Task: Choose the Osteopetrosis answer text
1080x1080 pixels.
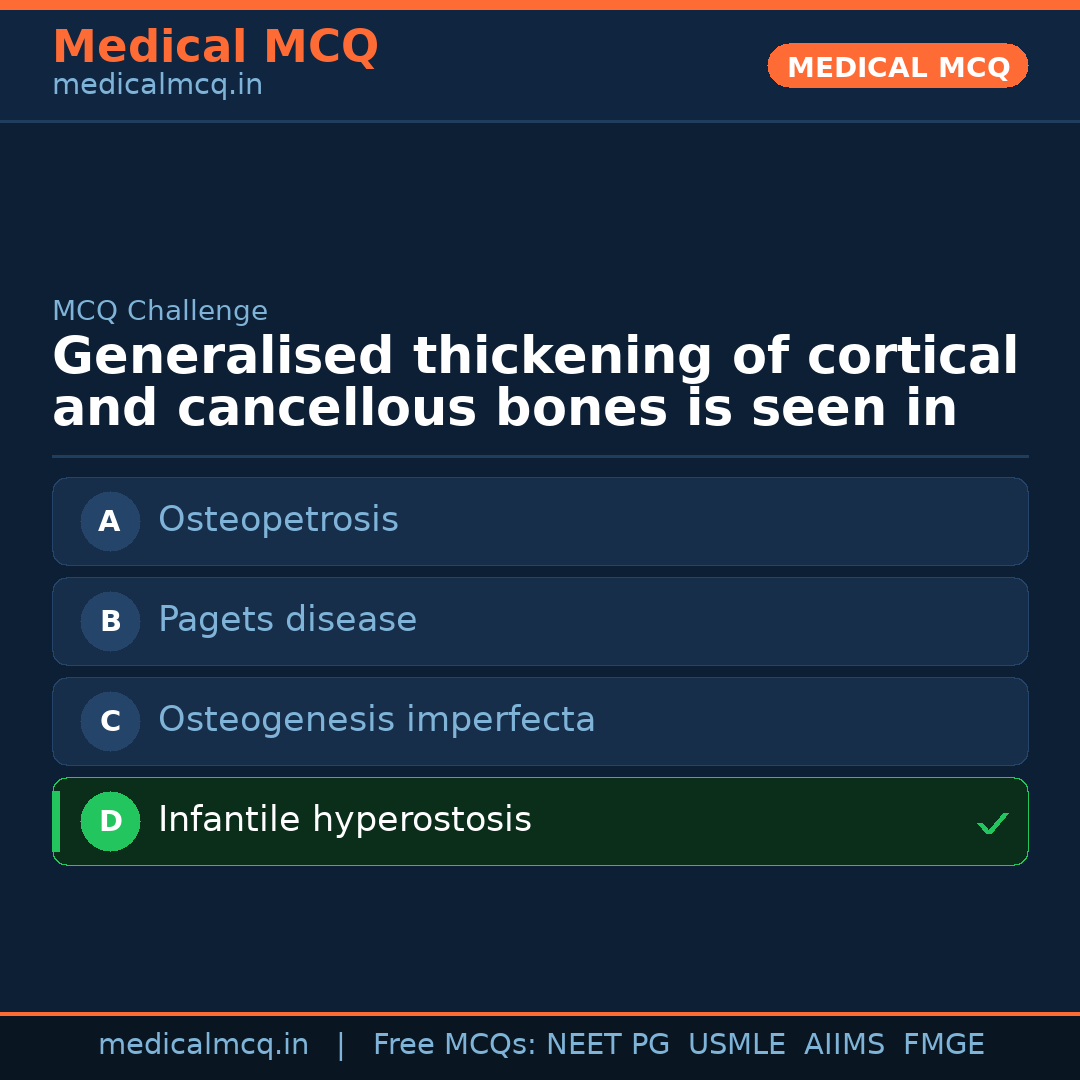Action: pos(278,520)
